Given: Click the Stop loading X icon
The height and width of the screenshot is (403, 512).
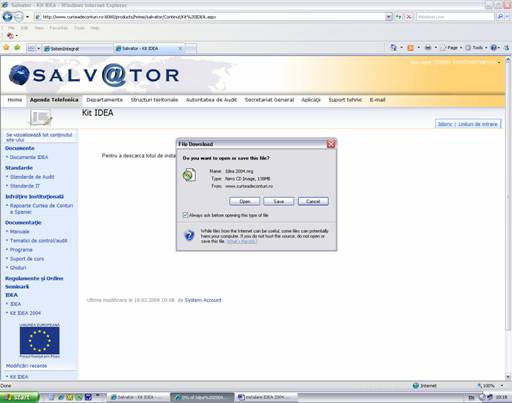Looking at the screenshot, I should click(x=409, y=16).
